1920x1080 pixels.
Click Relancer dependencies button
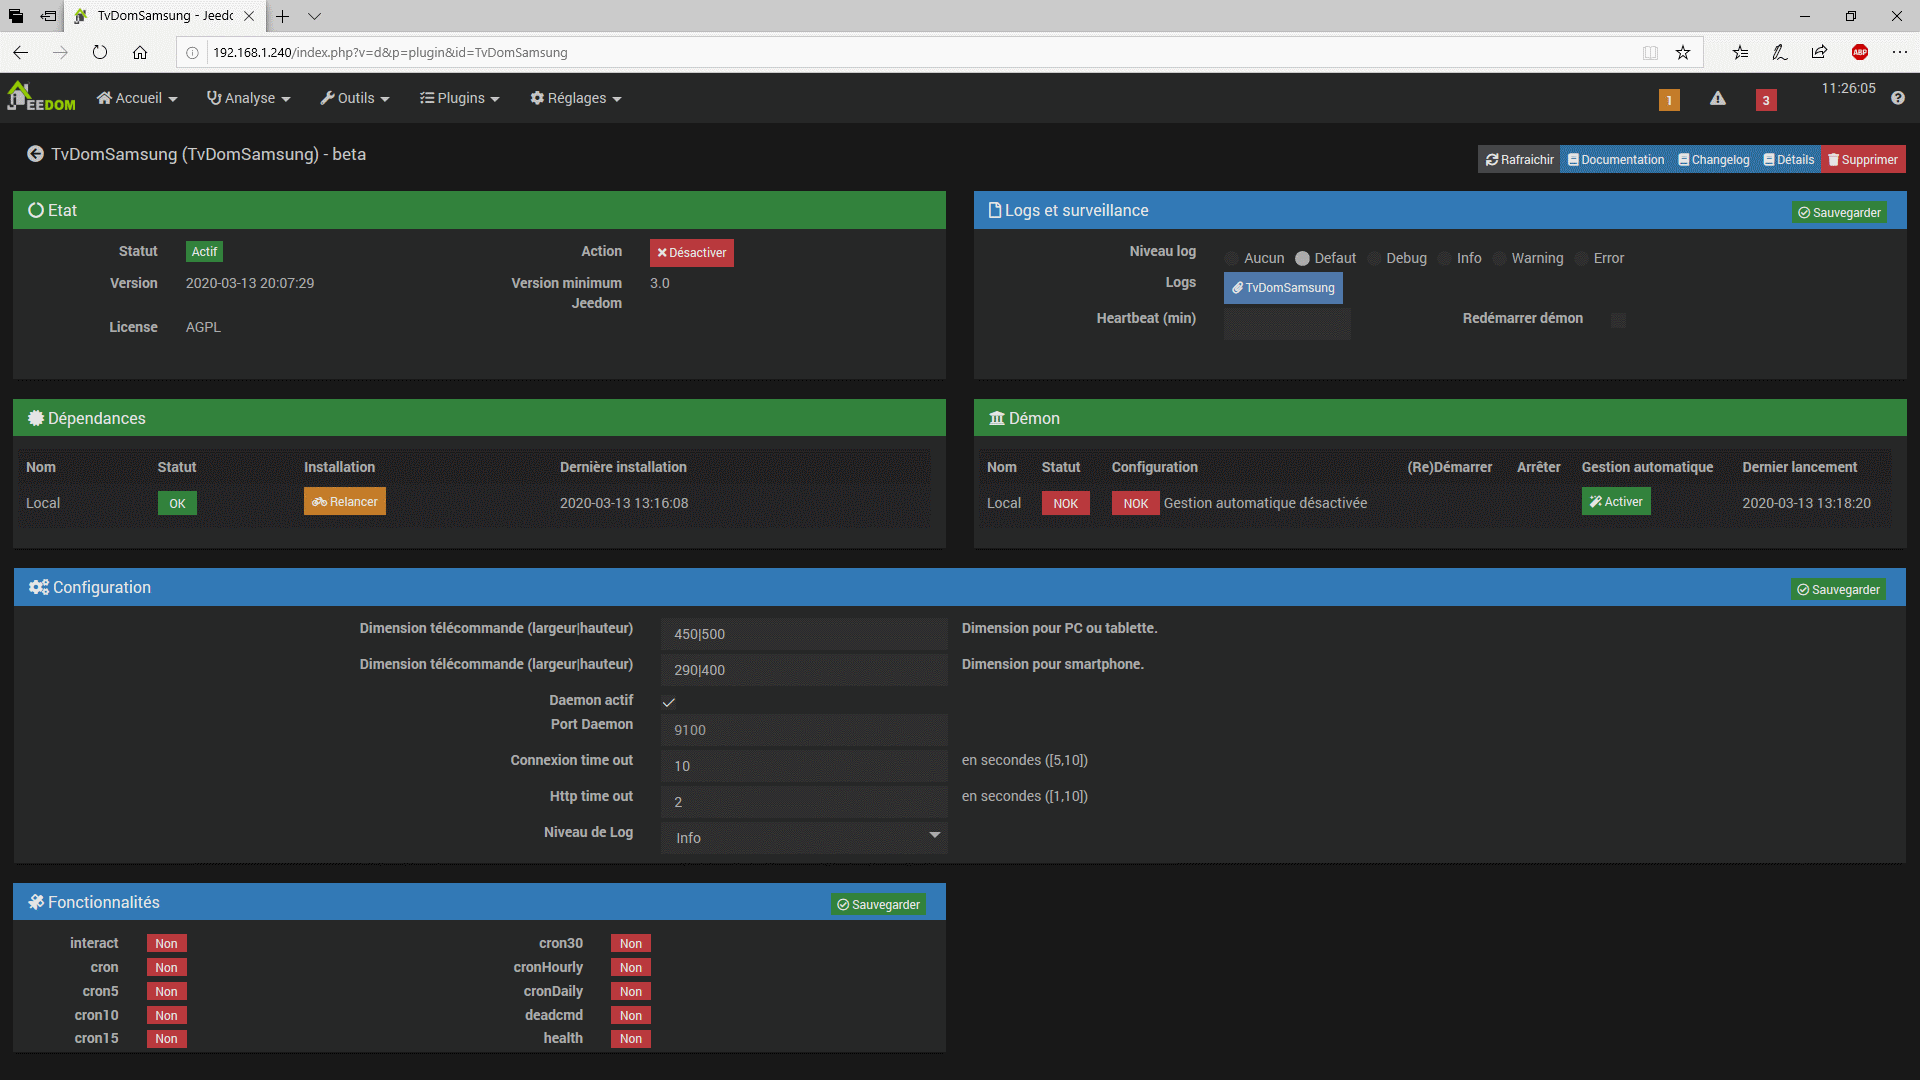point(345,502)
